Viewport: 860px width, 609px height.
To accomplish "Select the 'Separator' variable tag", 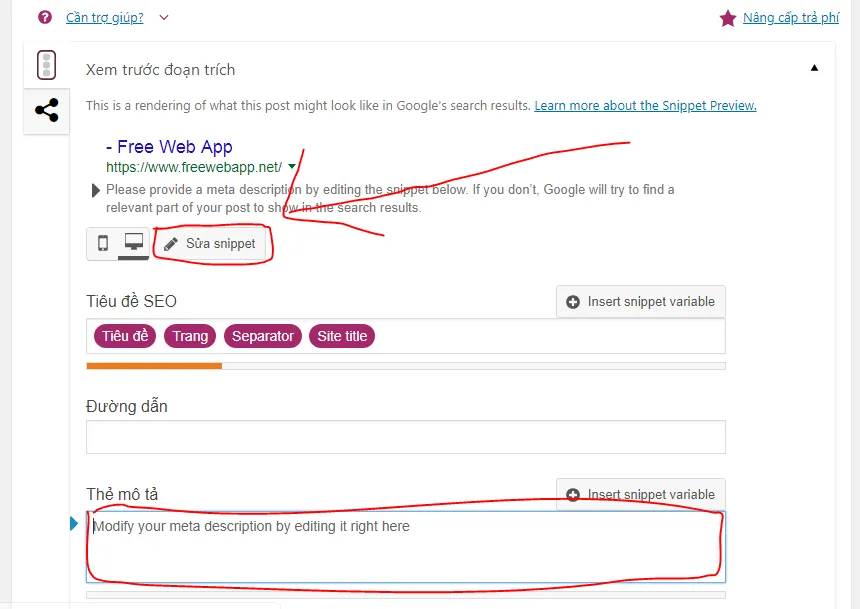I will [x=263, y=336].
